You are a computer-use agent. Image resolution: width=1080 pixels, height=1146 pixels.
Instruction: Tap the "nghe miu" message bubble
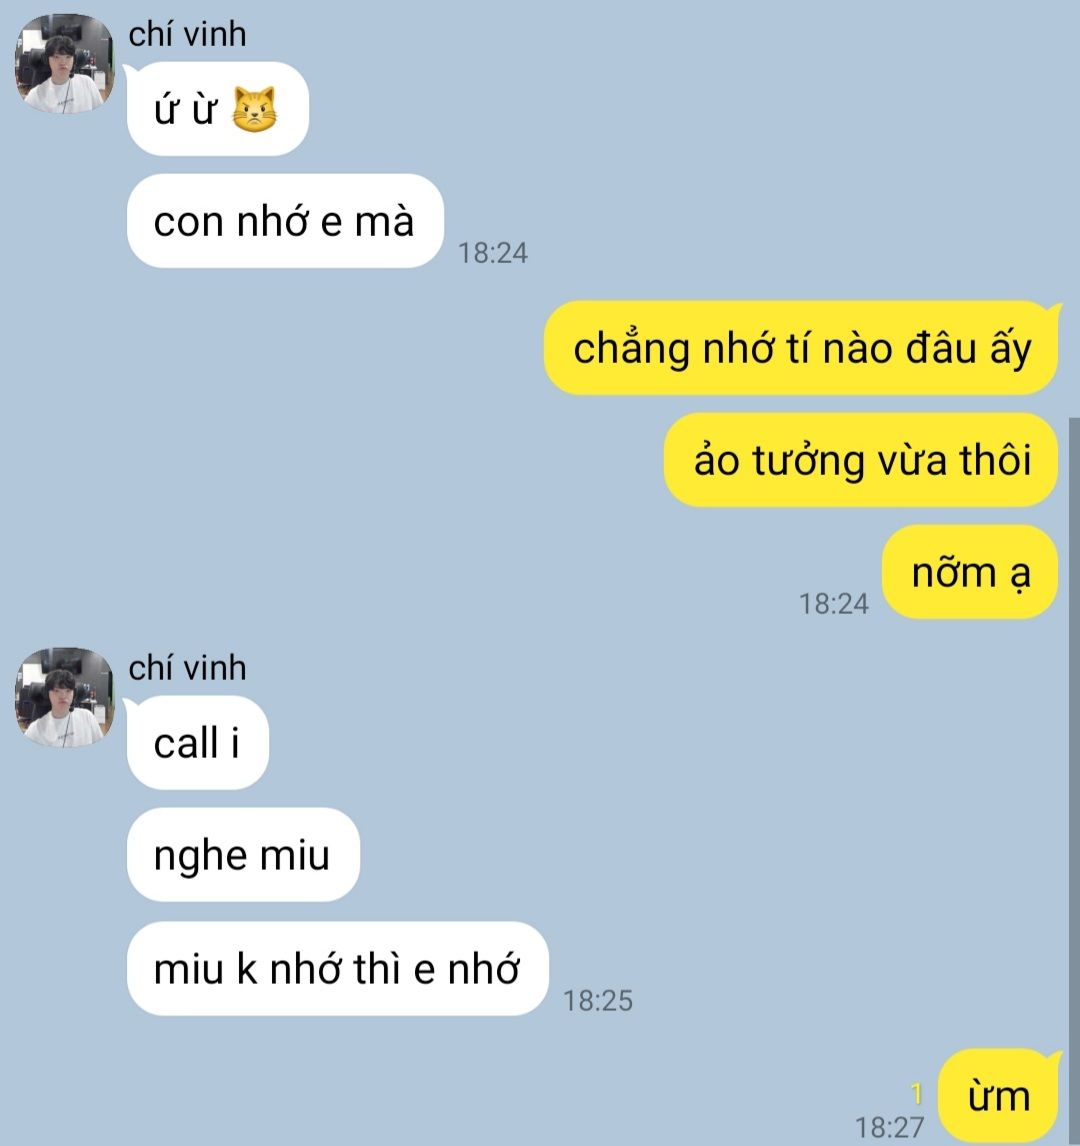(243, 854)
